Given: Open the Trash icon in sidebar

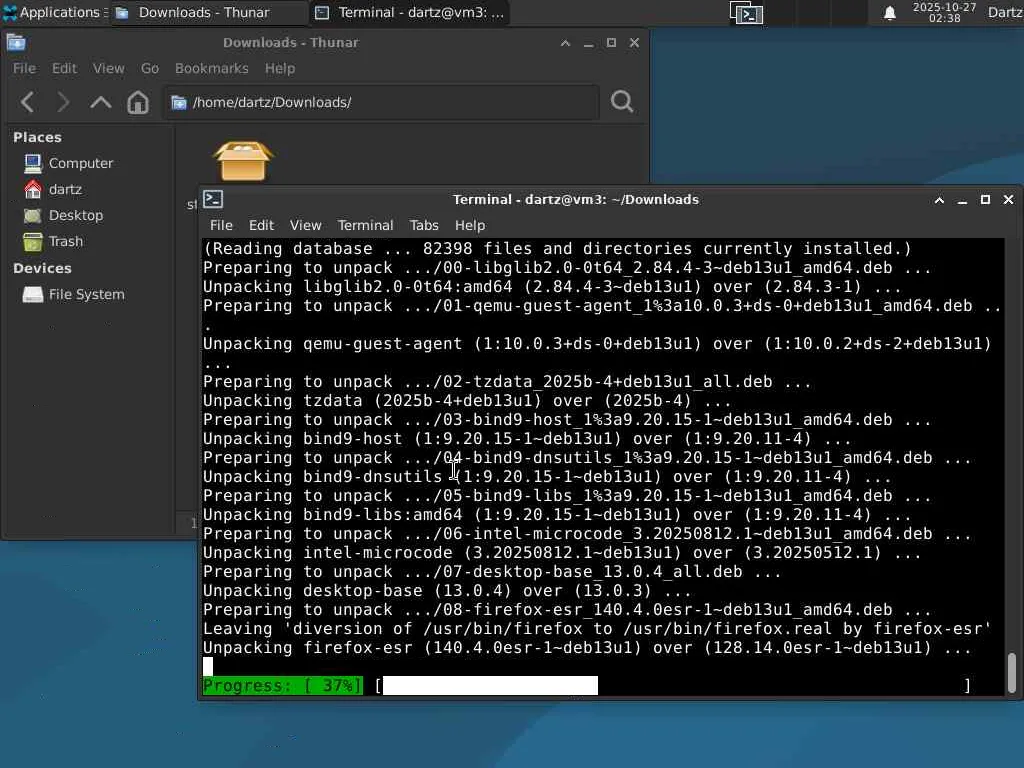Looking at the screenshot, I should [x=33, y=242].
